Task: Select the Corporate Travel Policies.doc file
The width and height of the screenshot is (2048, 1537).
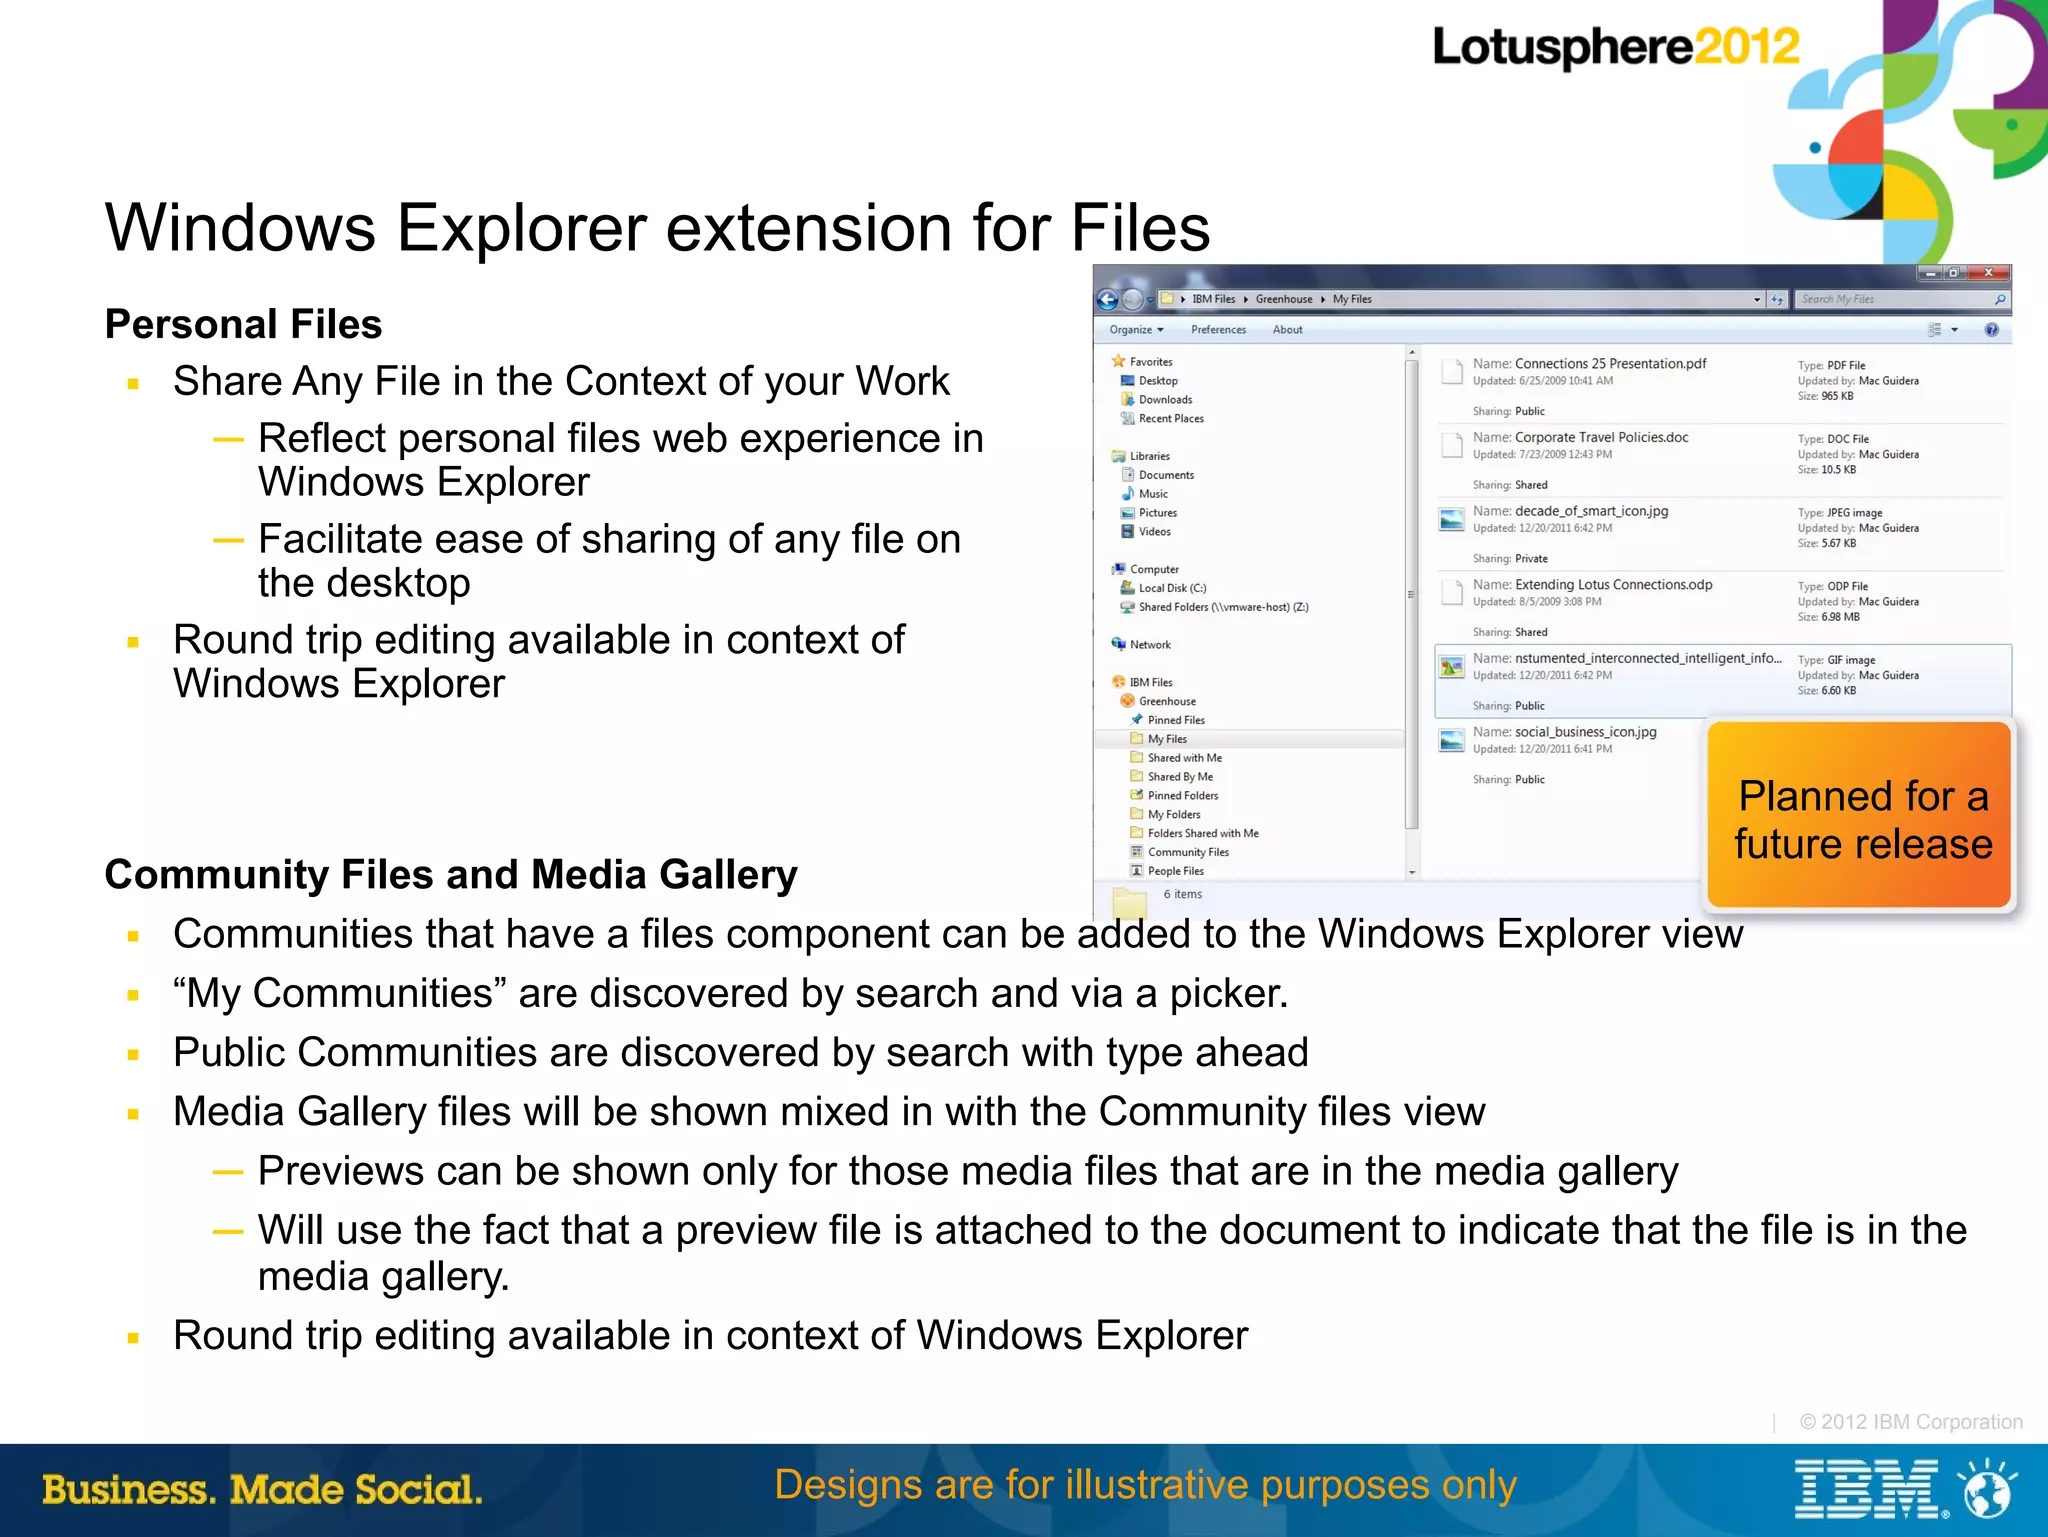Action: point(1720,460)
